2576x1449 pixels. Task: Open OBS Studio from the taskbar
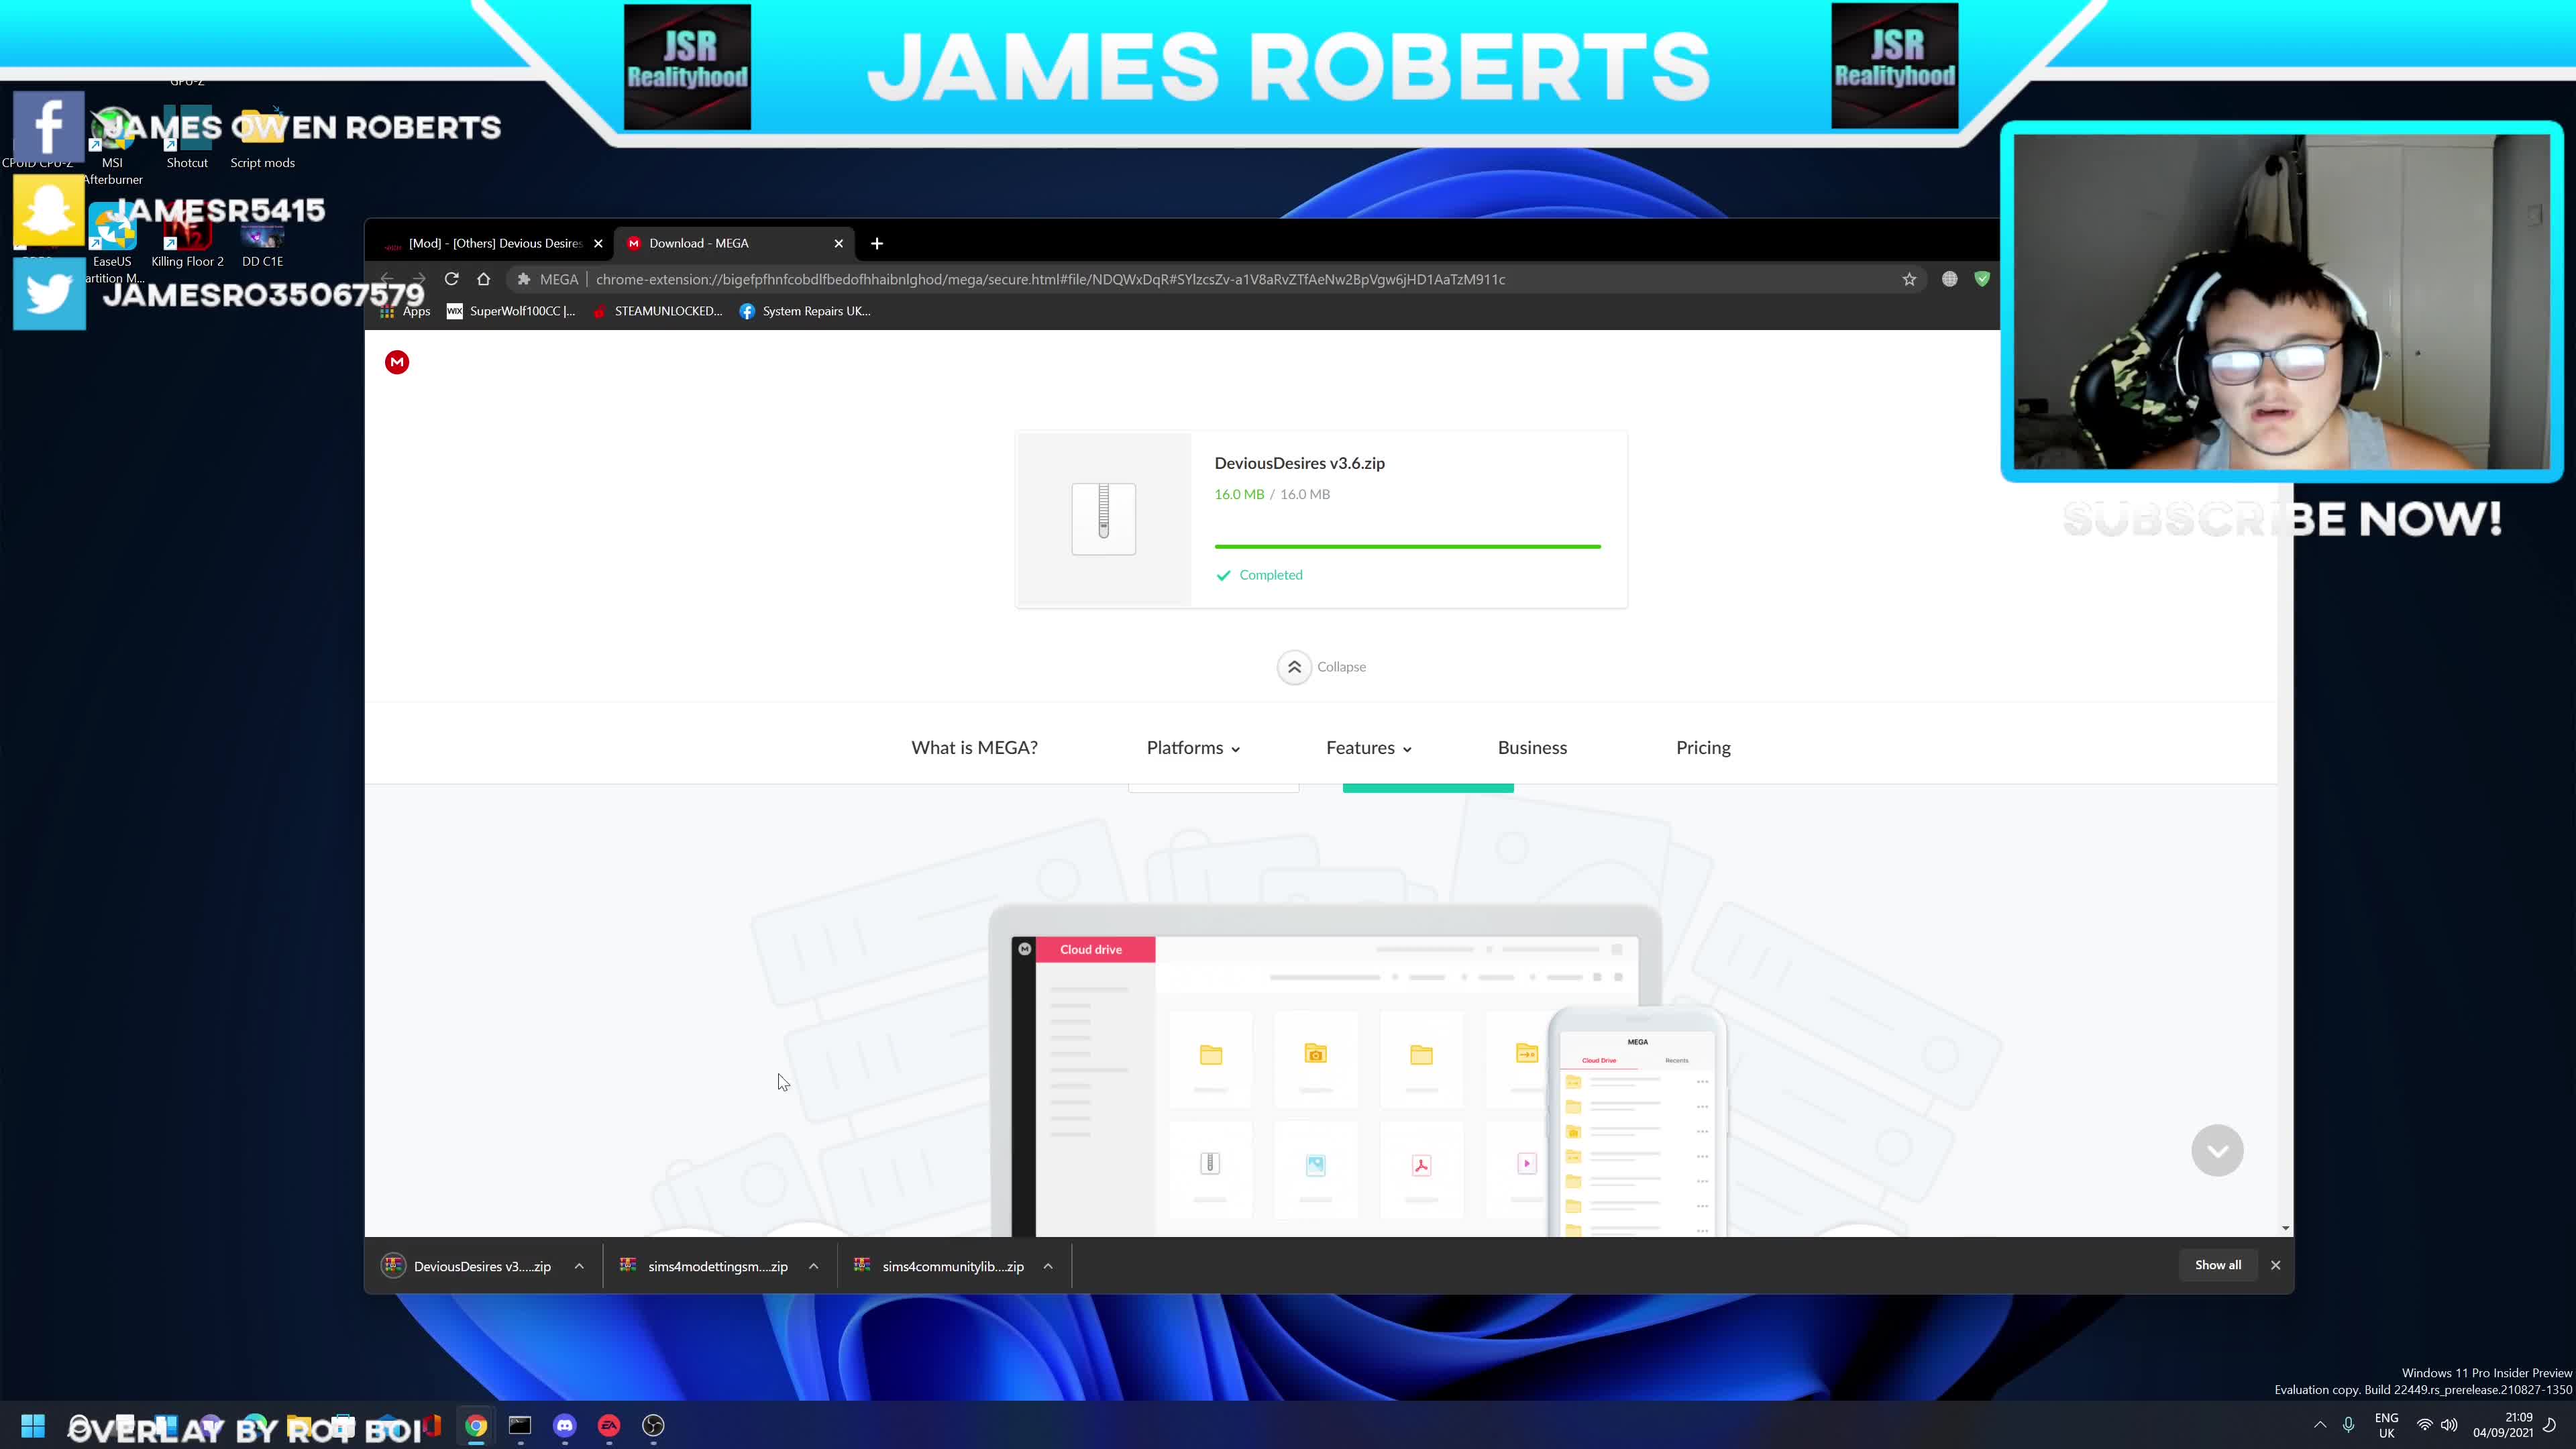coord(653,1425)
